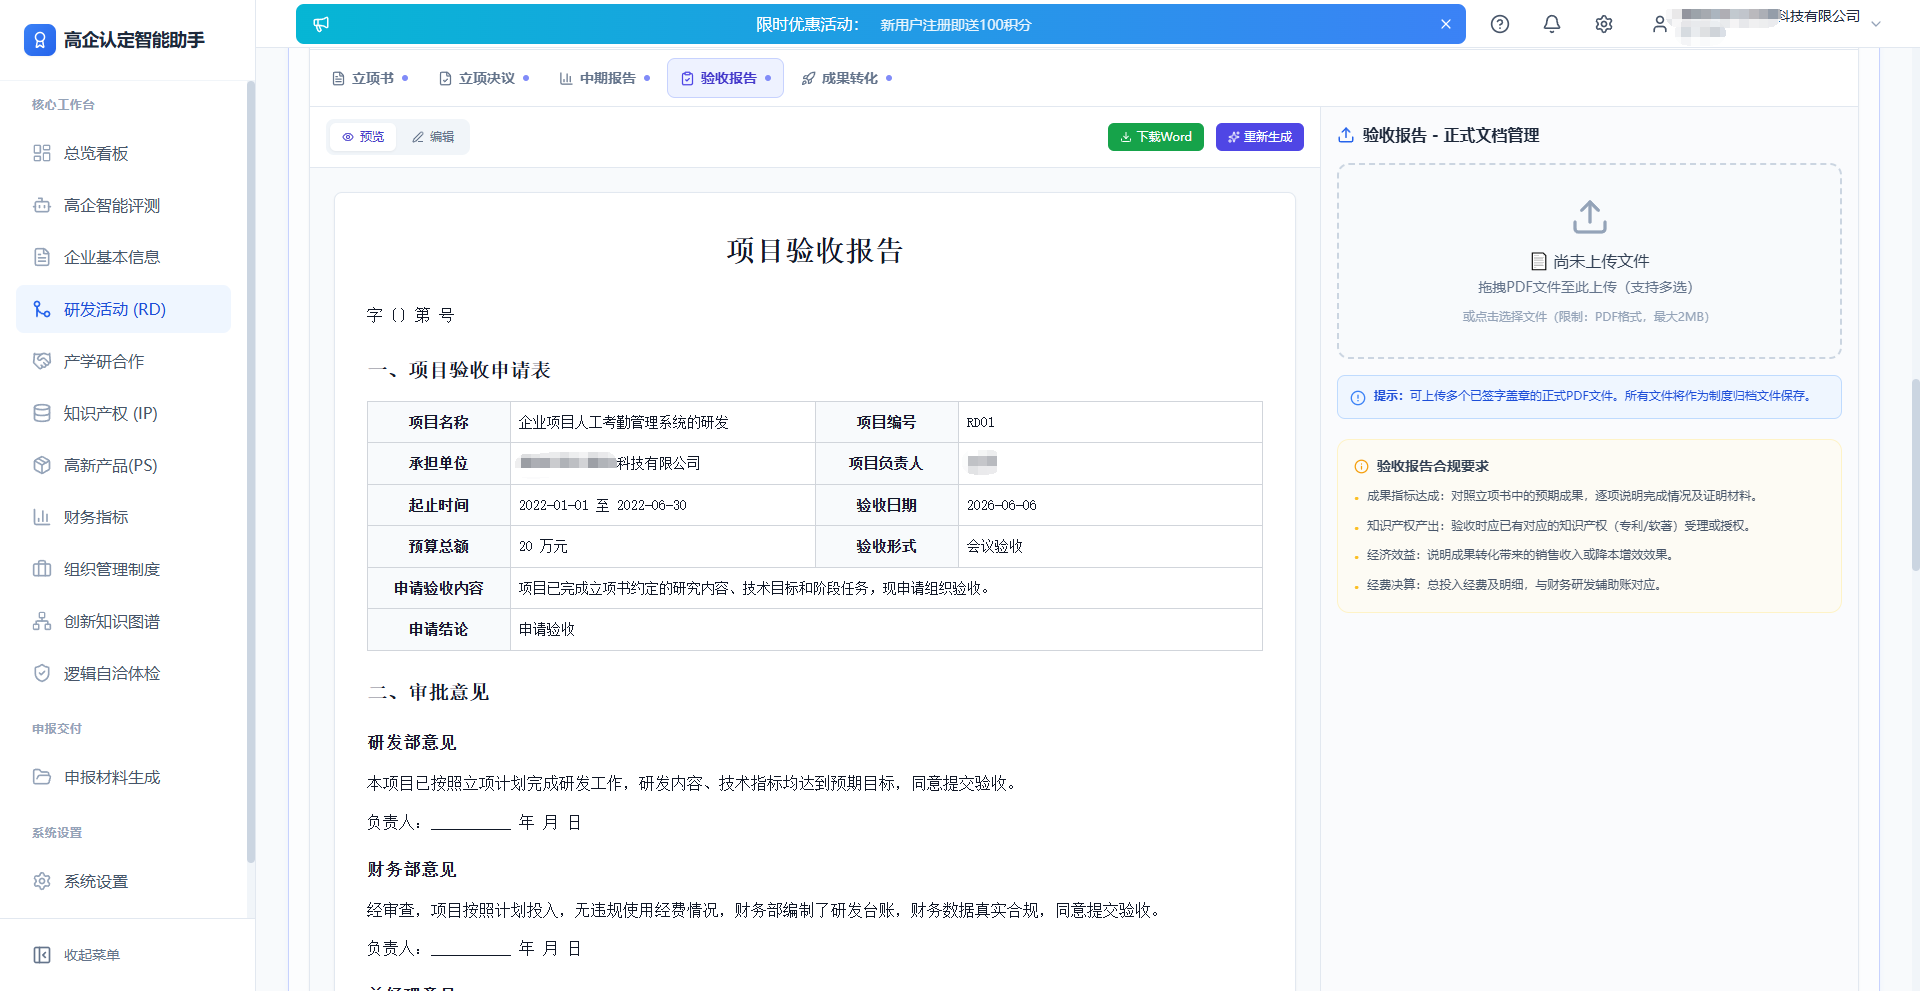The height and width of the screenshot is (991, 1920).
Task: Click the 重新生成 button
Action: coord(1260,137)
